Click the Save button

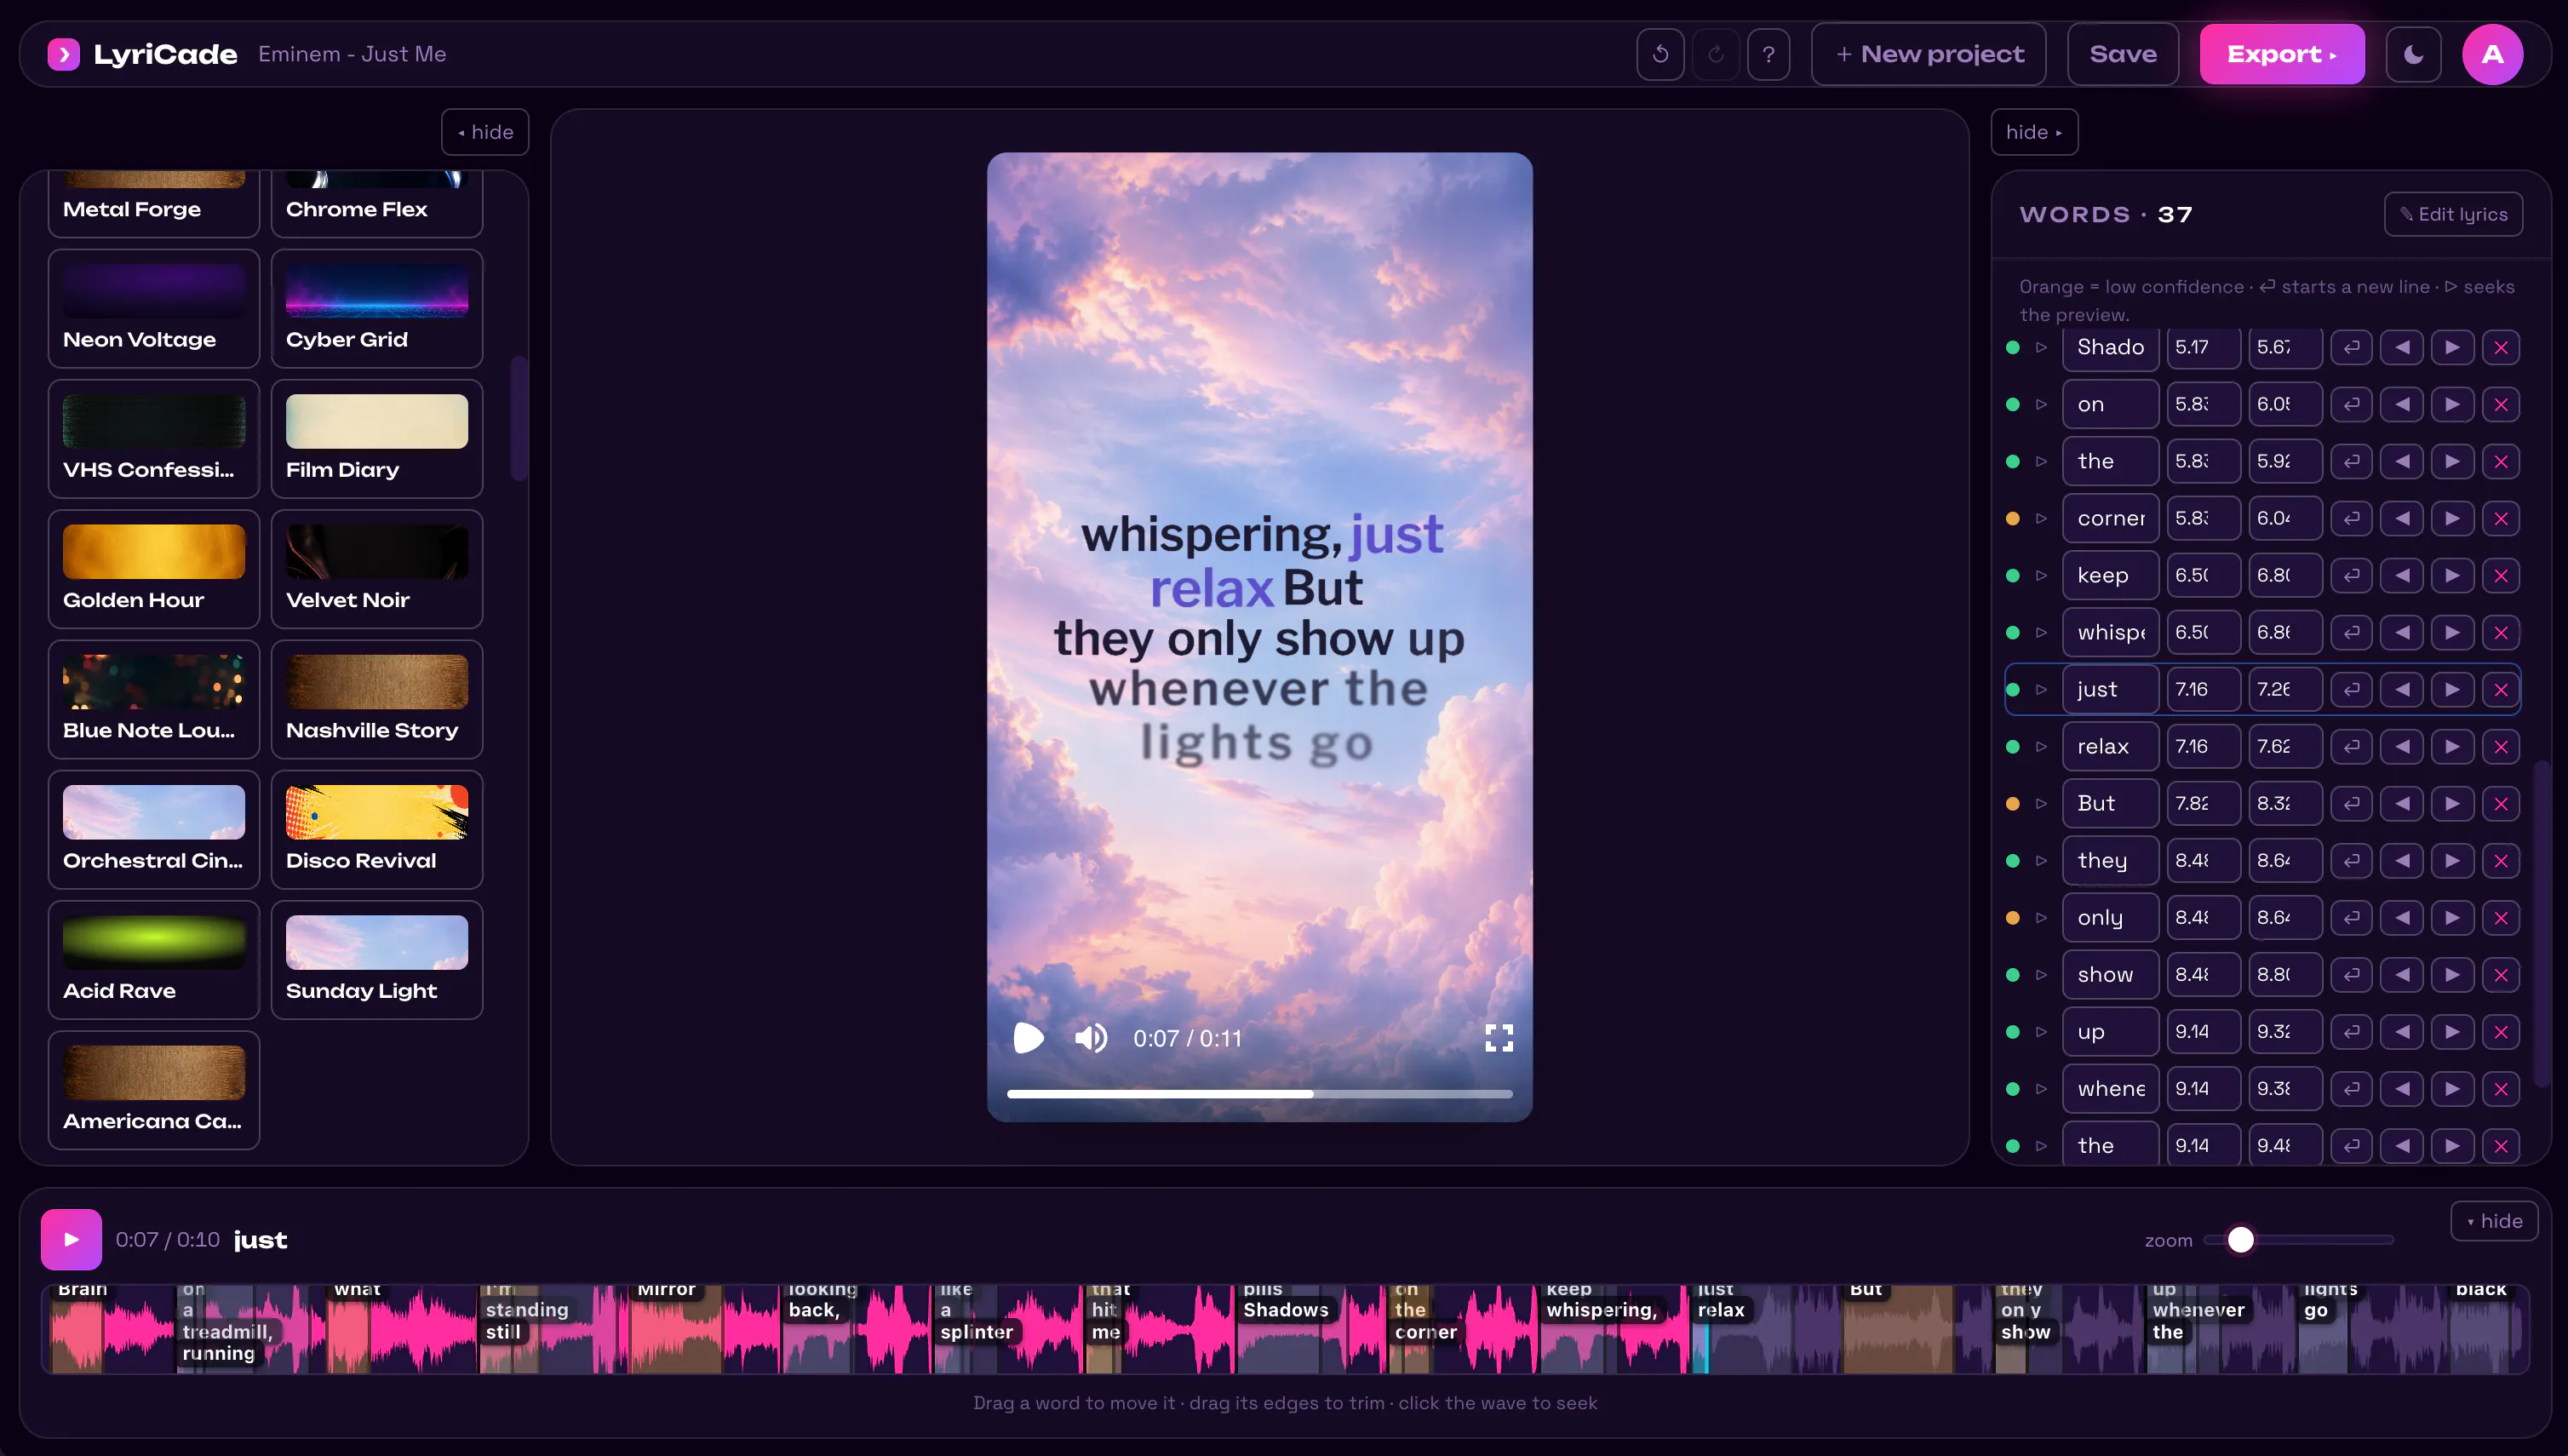click(2122, 54)
